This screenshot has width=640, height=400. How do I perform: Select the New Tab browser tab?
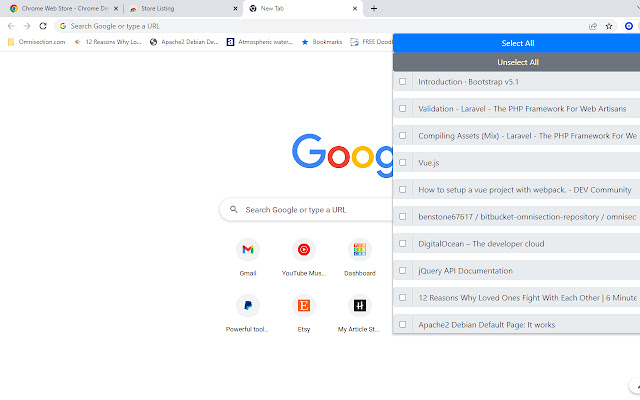pyautogui.click(x=302, y=8)
